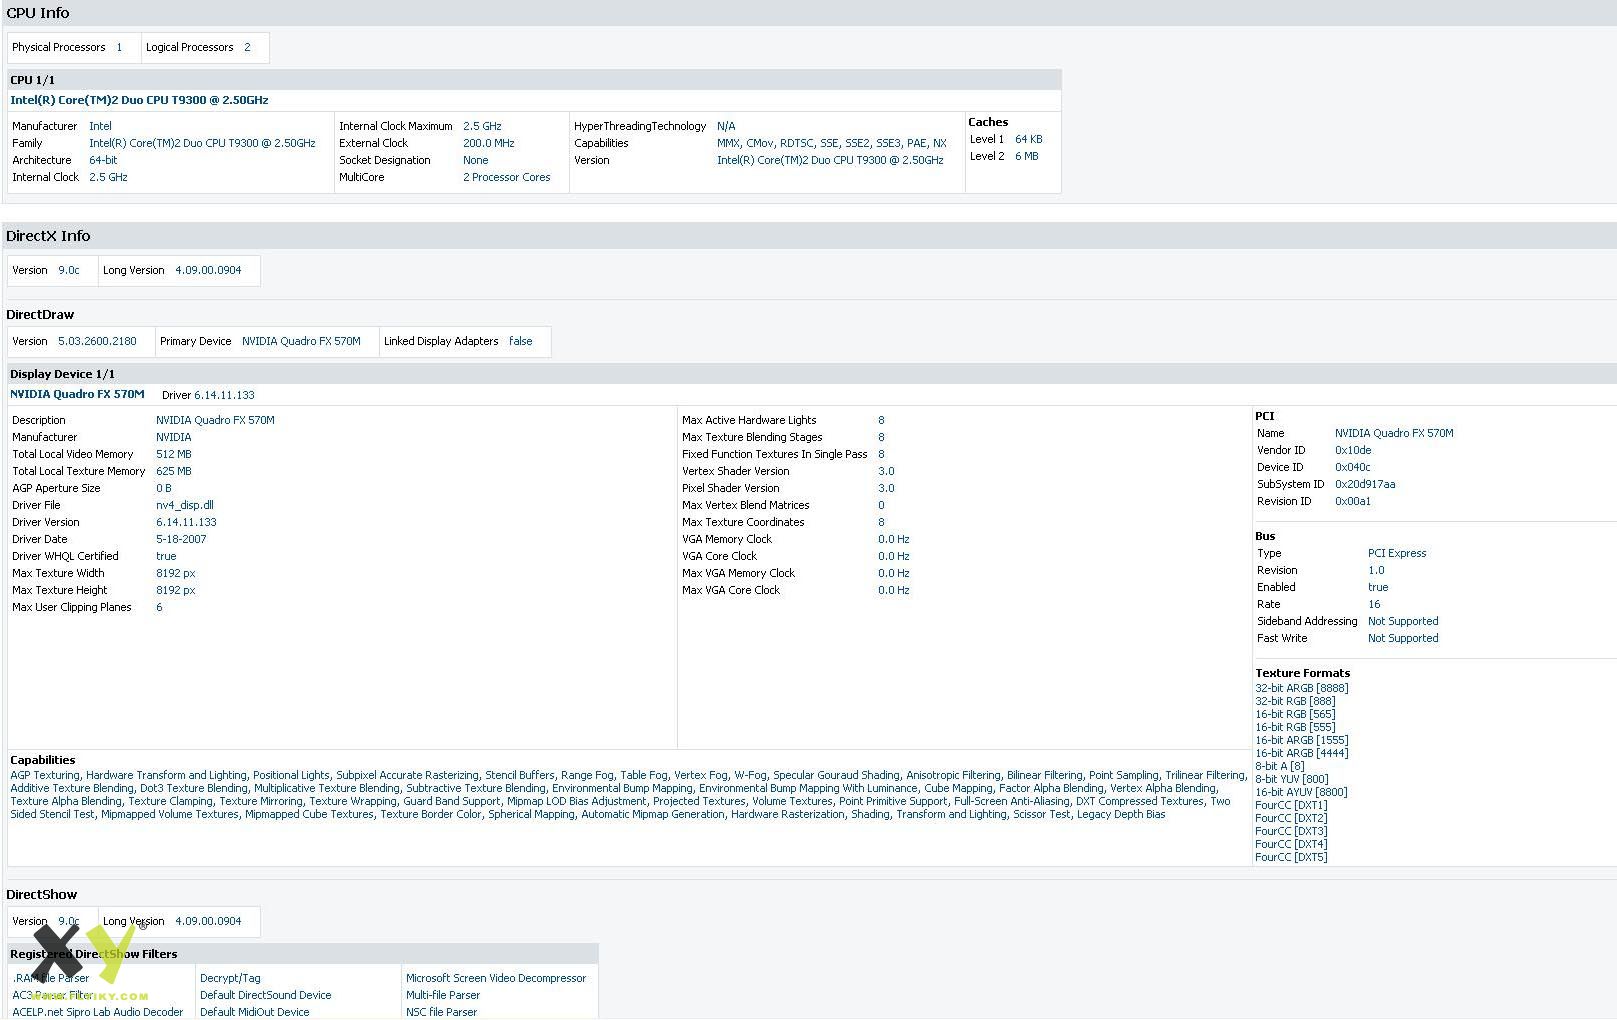Image resolution: width=1617 pixels, height=1020 pixels.
Task: Select Total Local Texture Memory value "625 MB"
Action: click(173, 471)
